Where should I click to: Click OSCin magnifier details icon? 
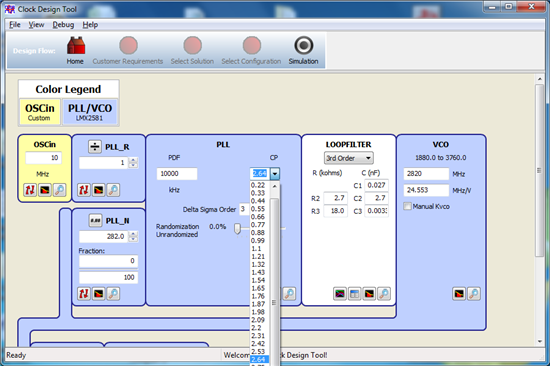pos(59,190)
